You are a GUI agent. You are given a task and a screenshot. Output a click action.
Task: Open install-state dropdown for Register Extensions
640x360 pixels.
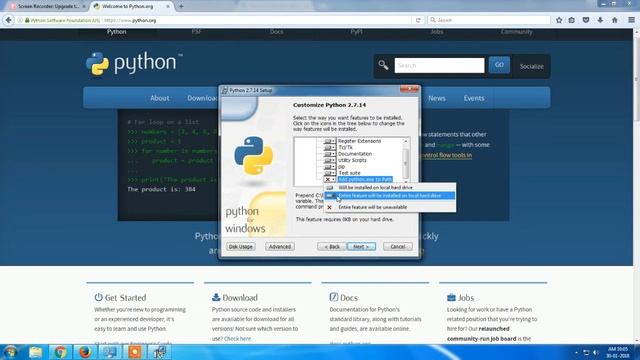[x=329, y=141]
